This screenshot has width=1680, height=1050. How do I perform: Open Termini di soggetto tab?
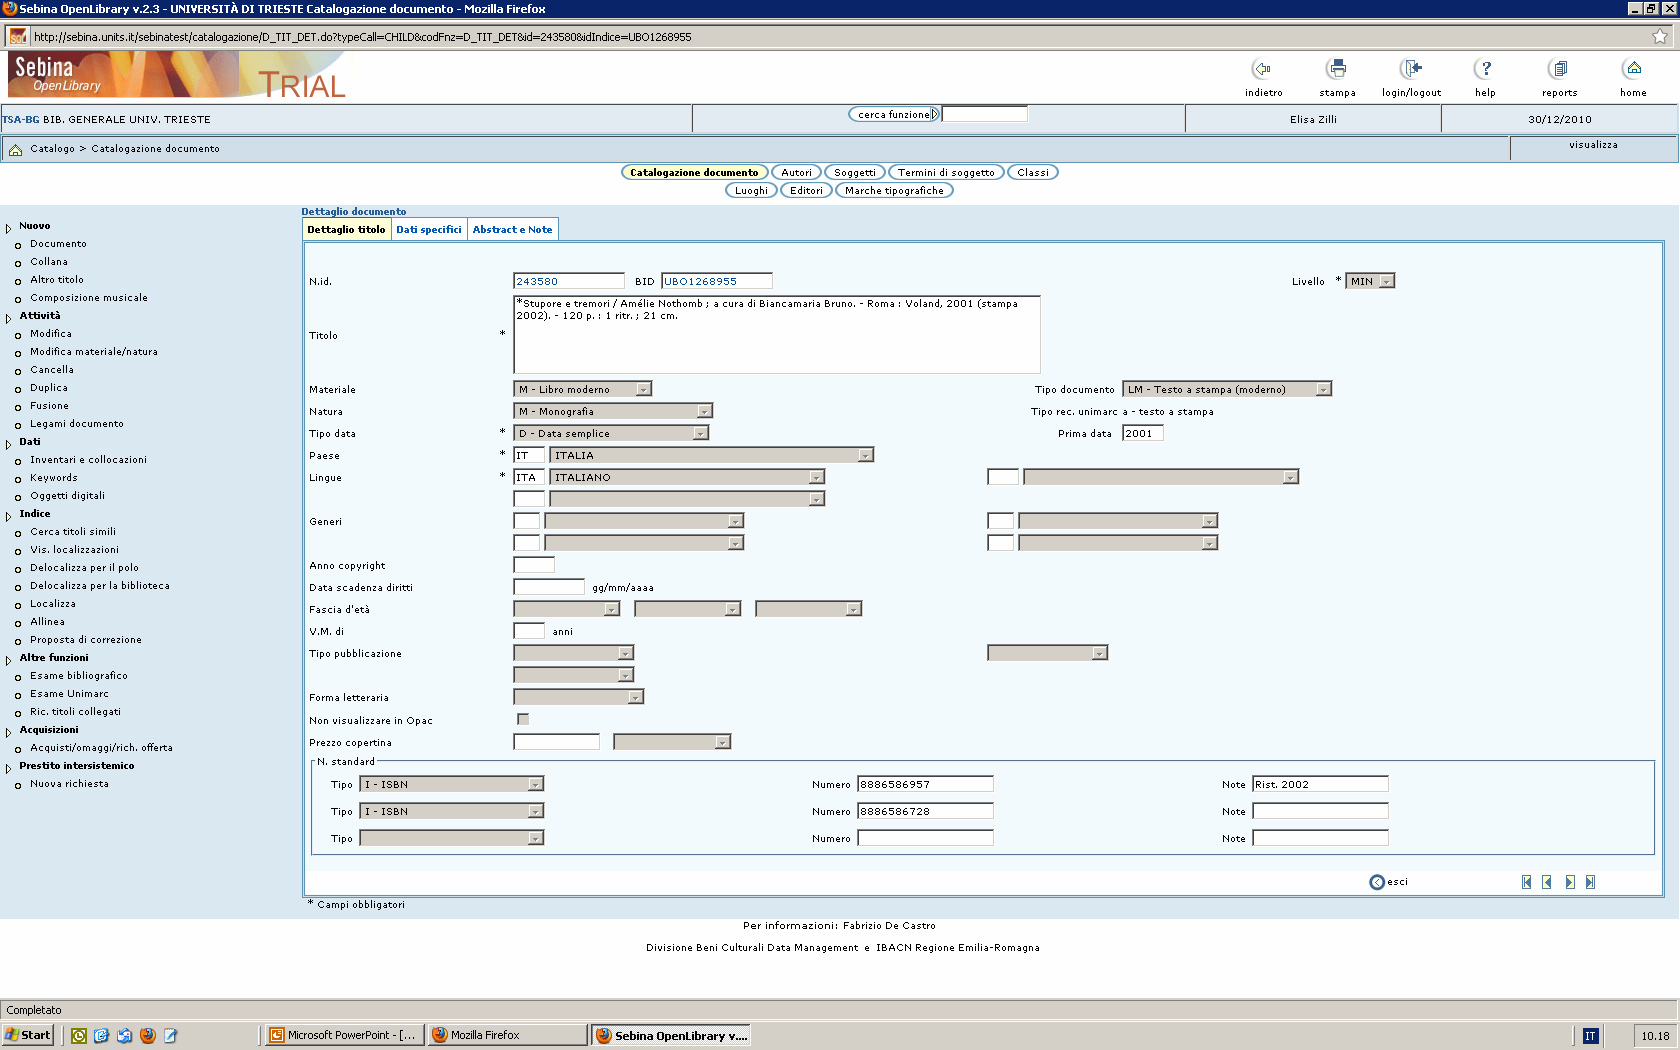[x=946, y=173]
